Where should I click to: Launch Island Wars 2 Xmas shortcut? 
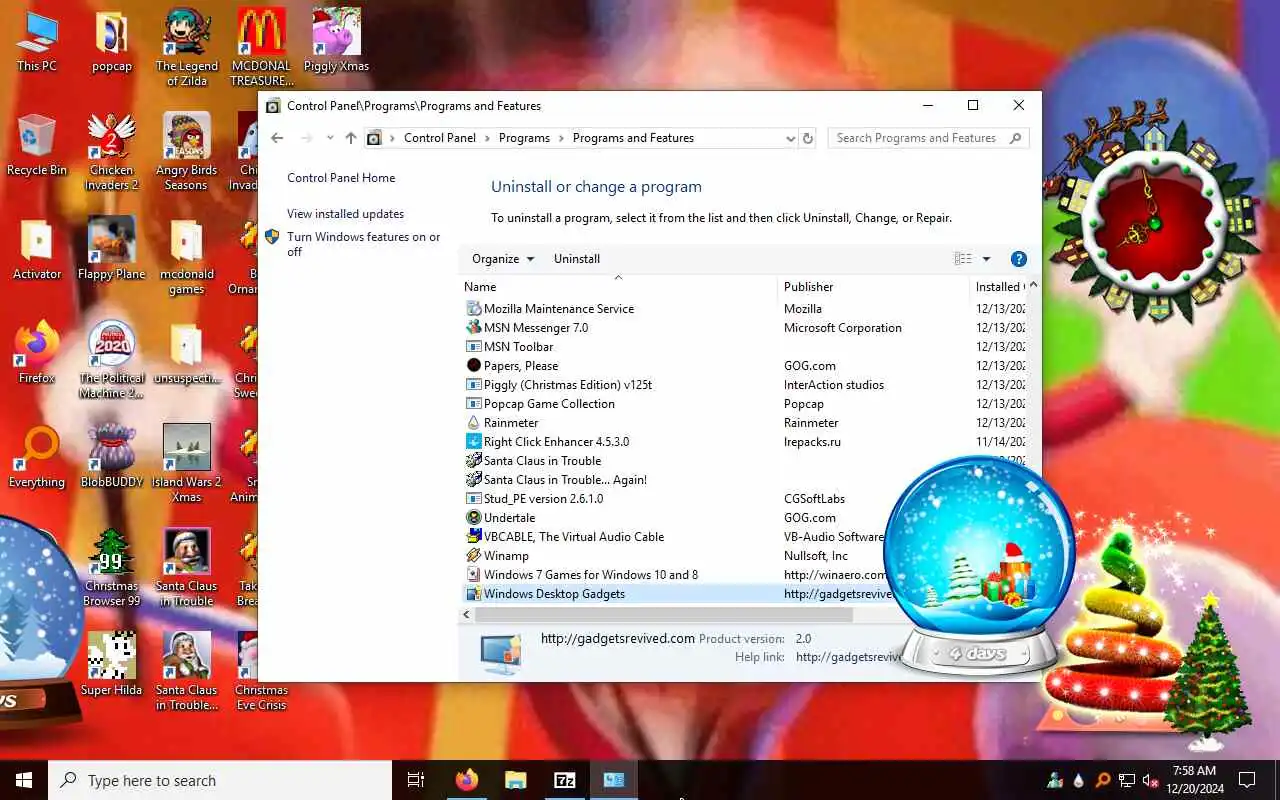[x=187, y=463]
